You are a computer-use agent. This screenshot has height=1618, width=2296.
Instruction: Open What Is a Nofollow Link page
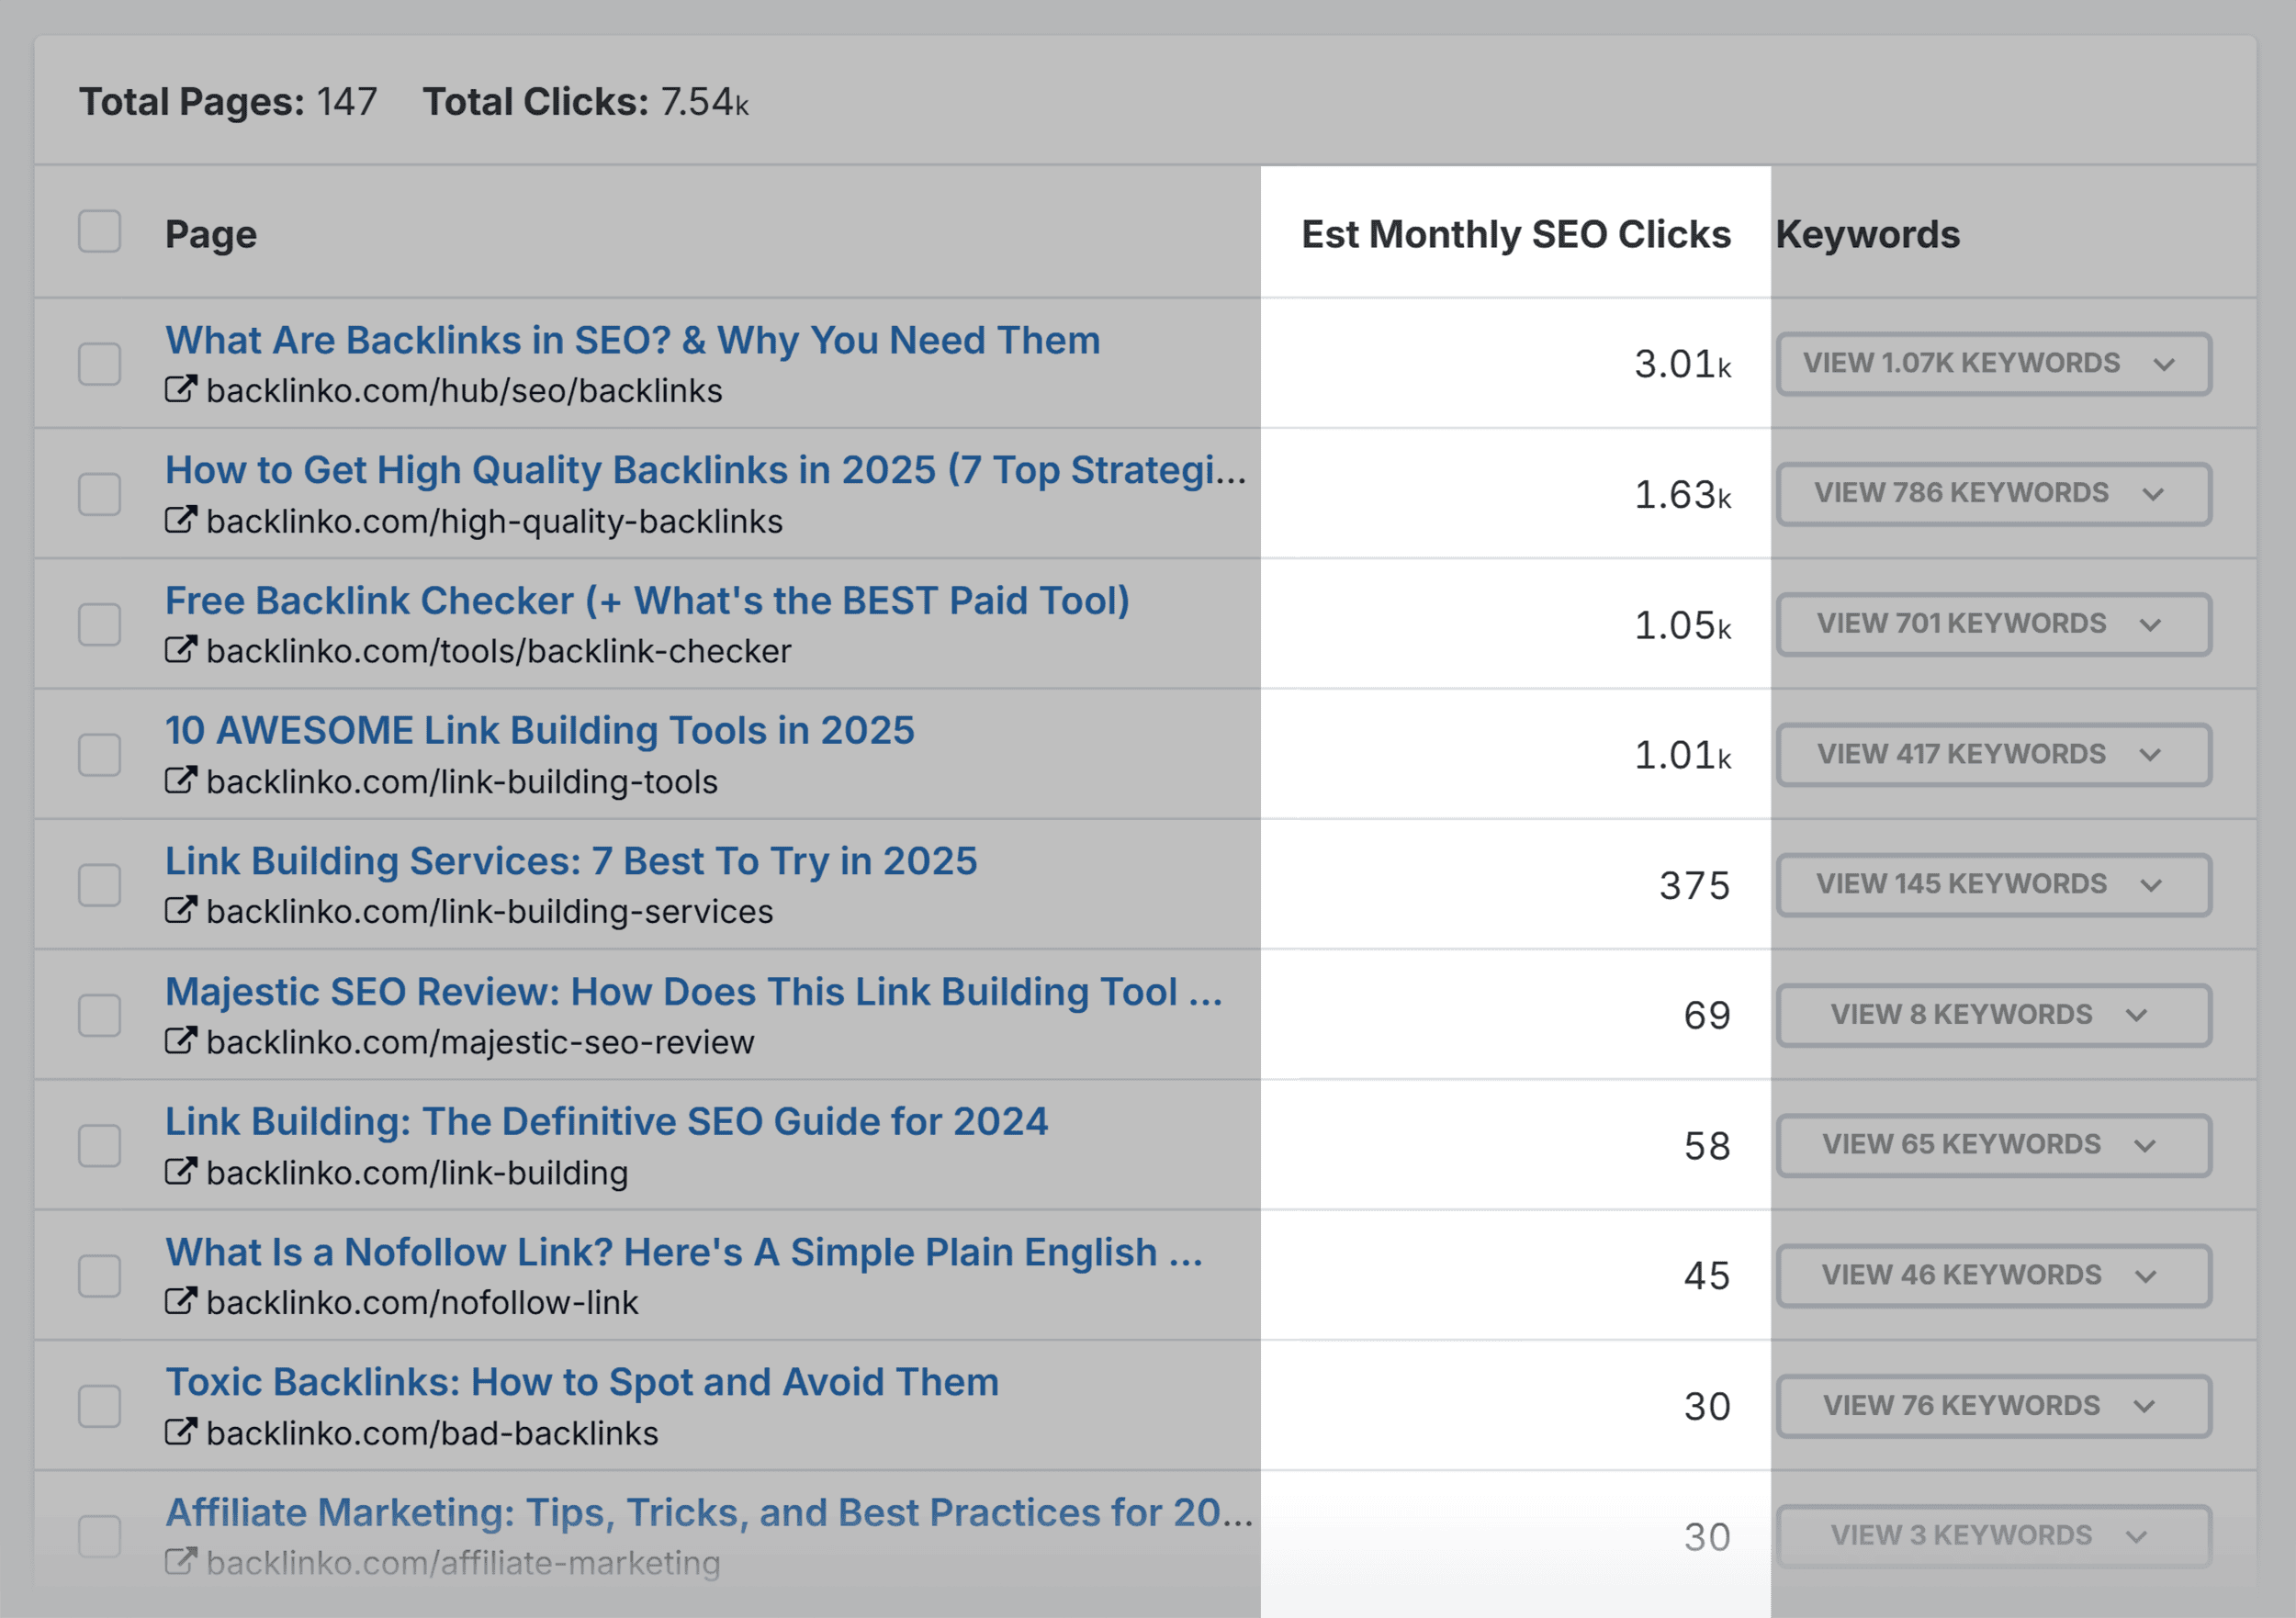[684, 1253]
